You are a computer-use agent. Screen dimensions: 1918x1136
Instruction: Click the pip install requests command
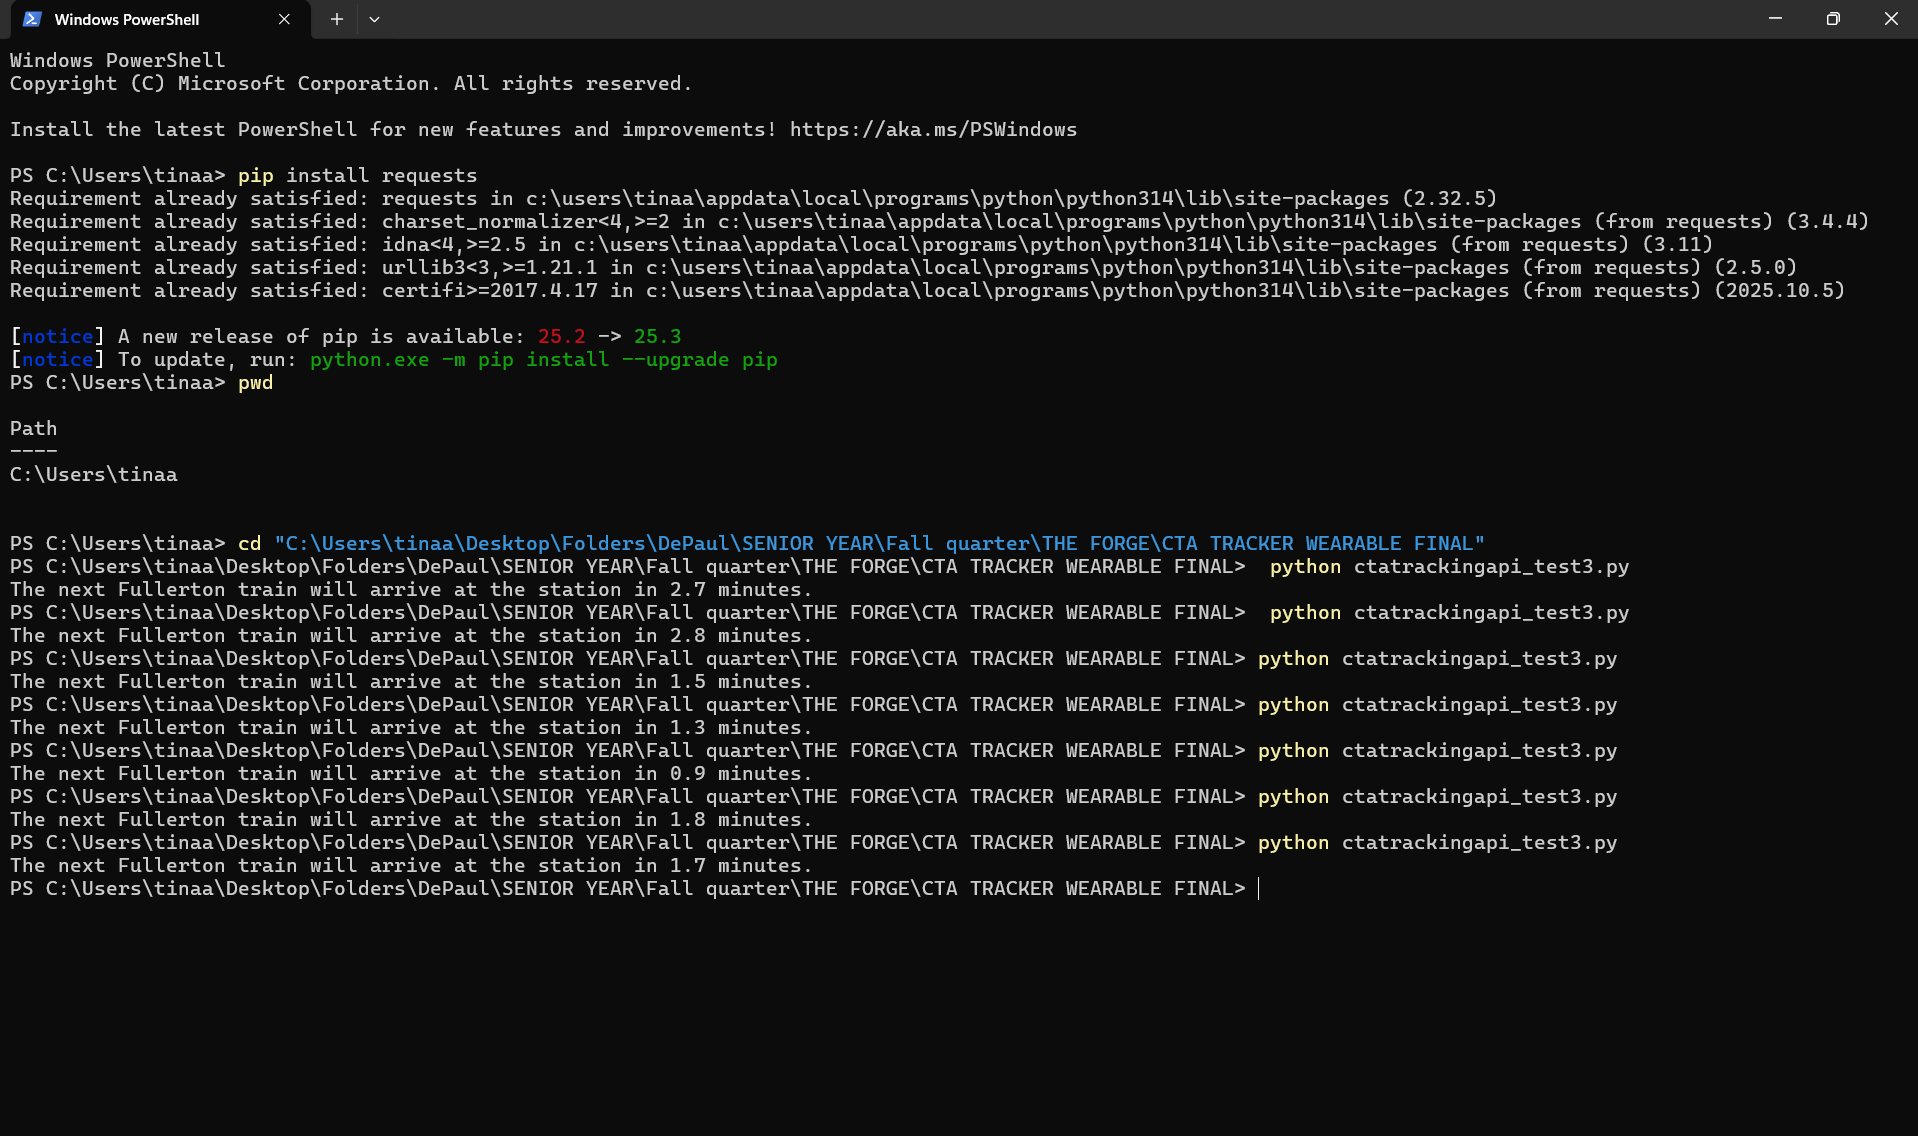click(x=357, y=175)
